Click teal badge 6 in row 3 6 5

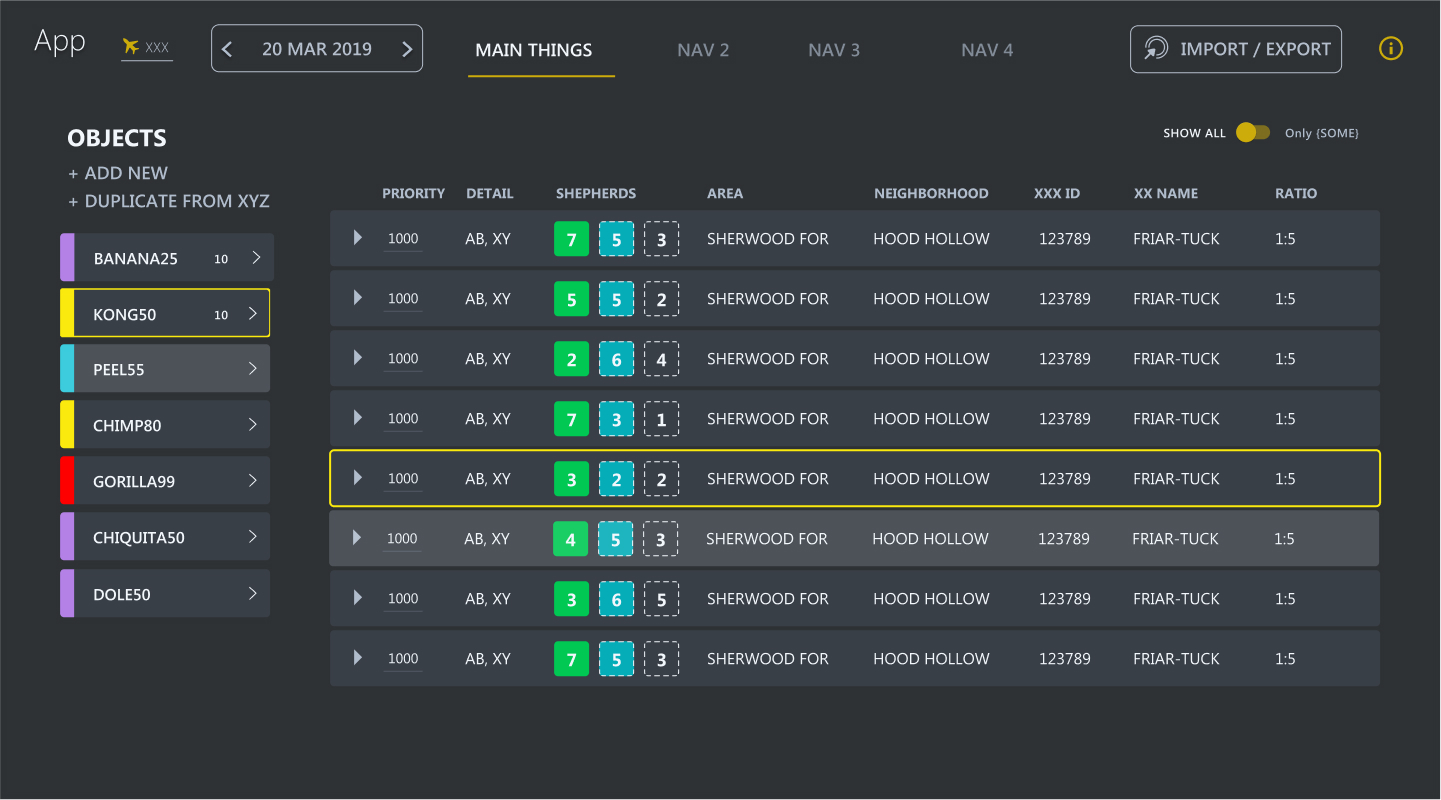tap(616, 599)
